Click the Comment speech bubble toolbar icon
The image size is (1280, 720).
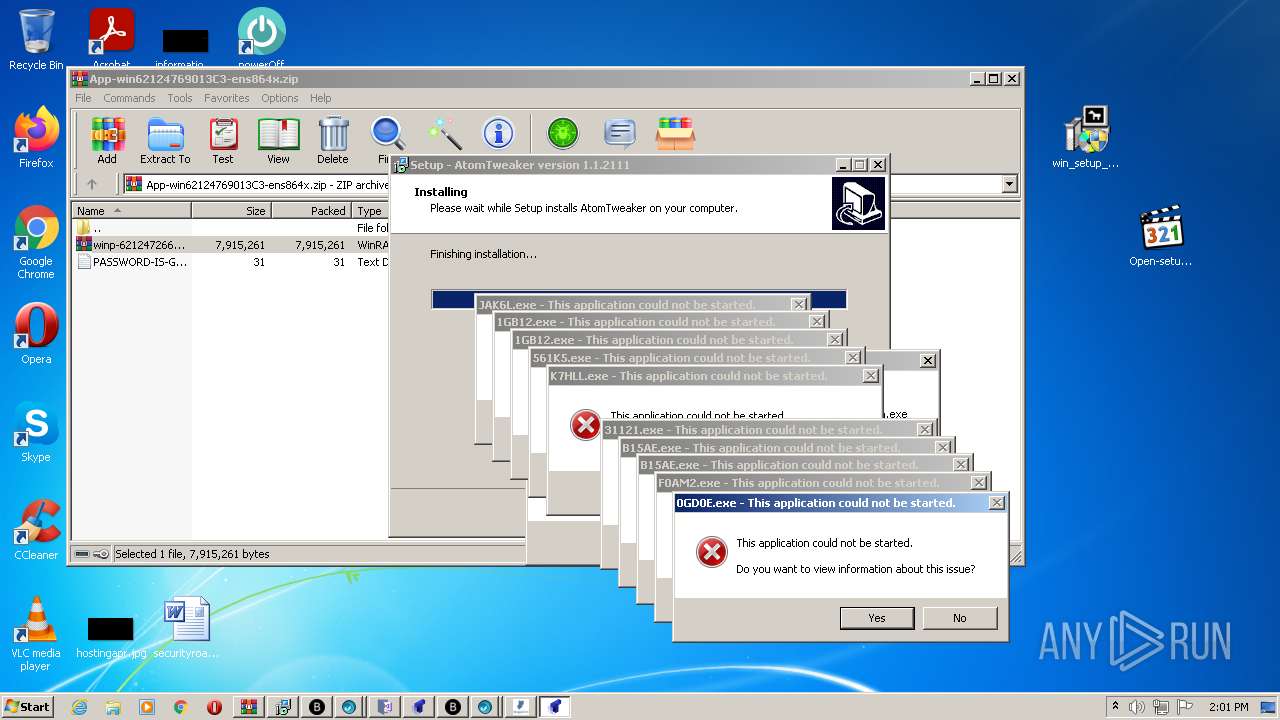620,134
